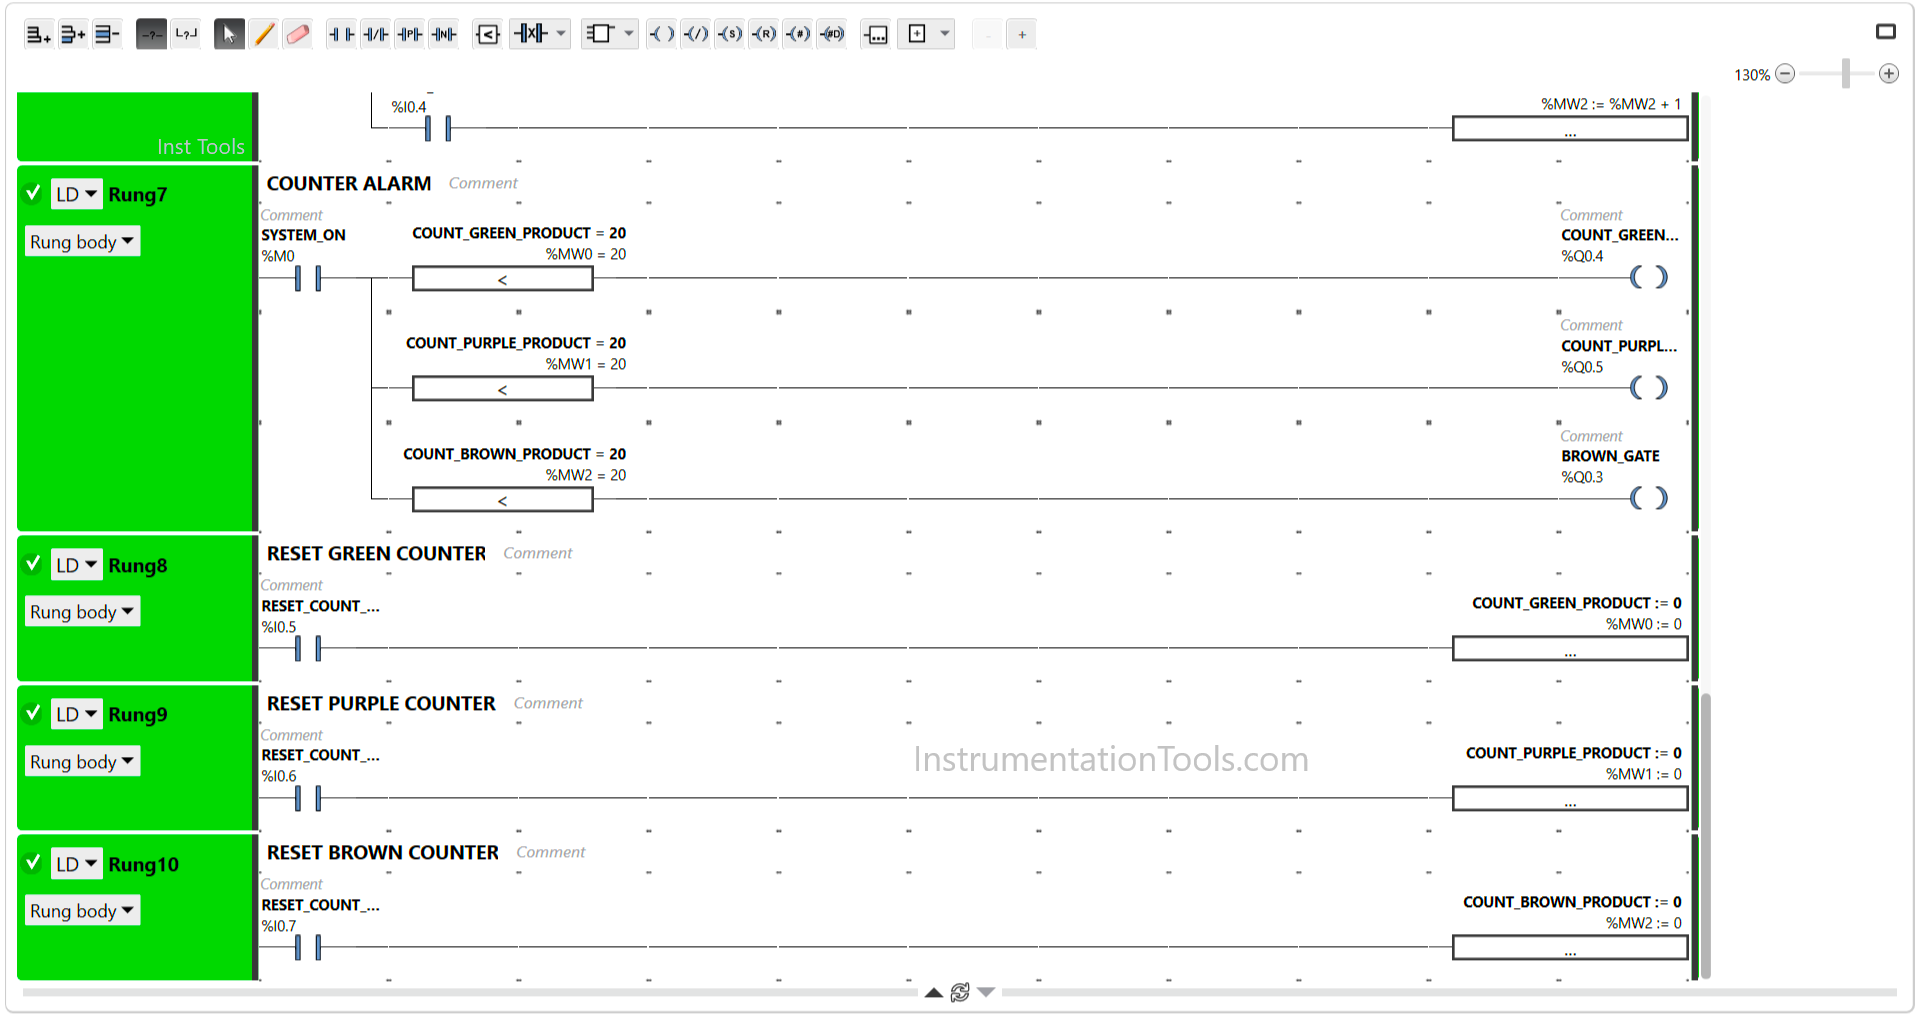This screenshot has width=1920, height=1014.
Task: Select the eraser tool
Action: tap(298, 34)
